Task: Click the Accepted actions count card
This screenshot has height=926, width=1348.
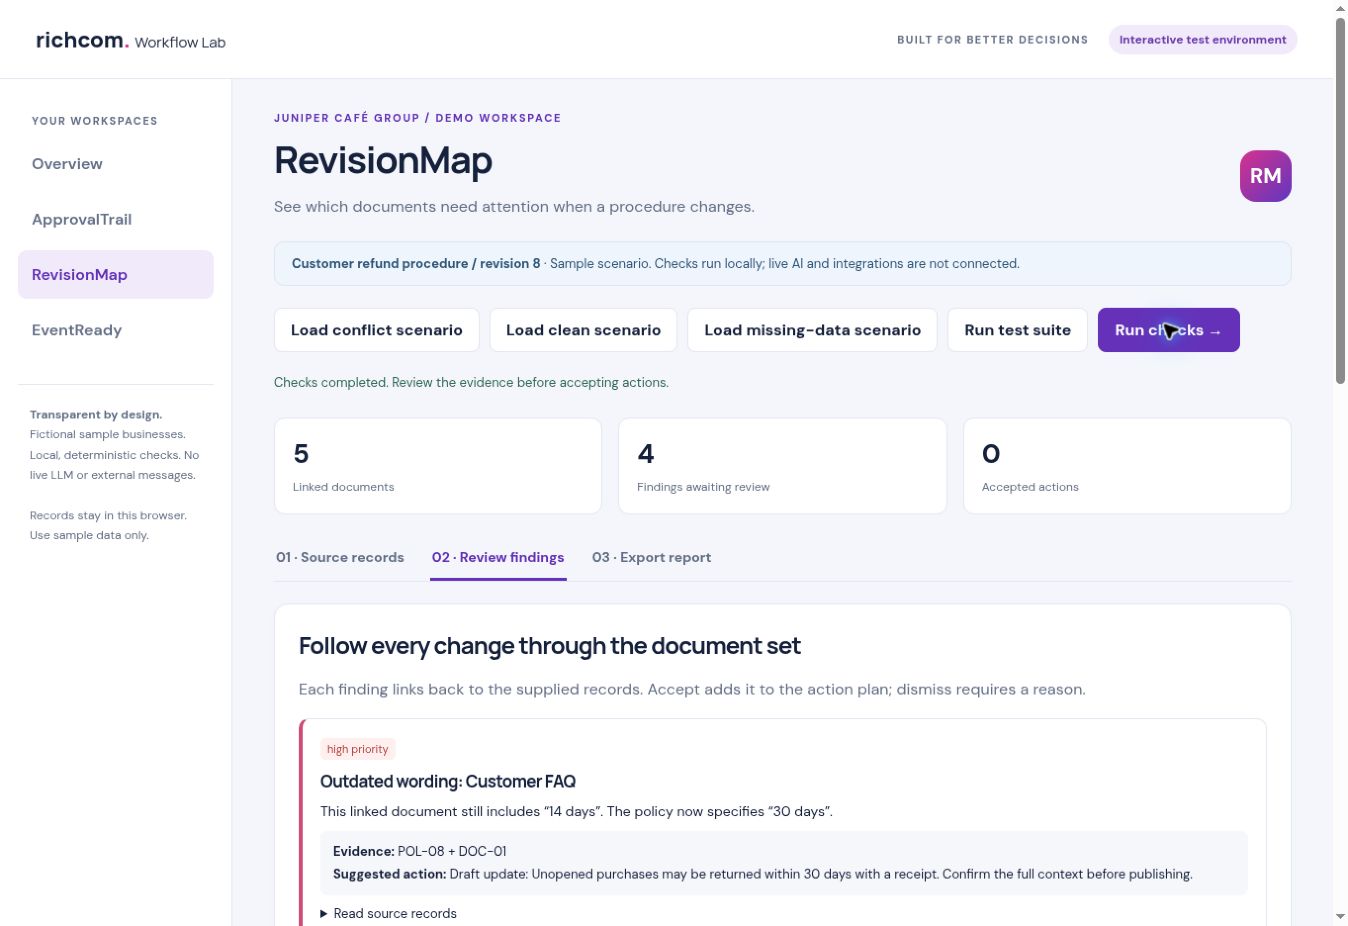Action: (x=1127, y=466)
